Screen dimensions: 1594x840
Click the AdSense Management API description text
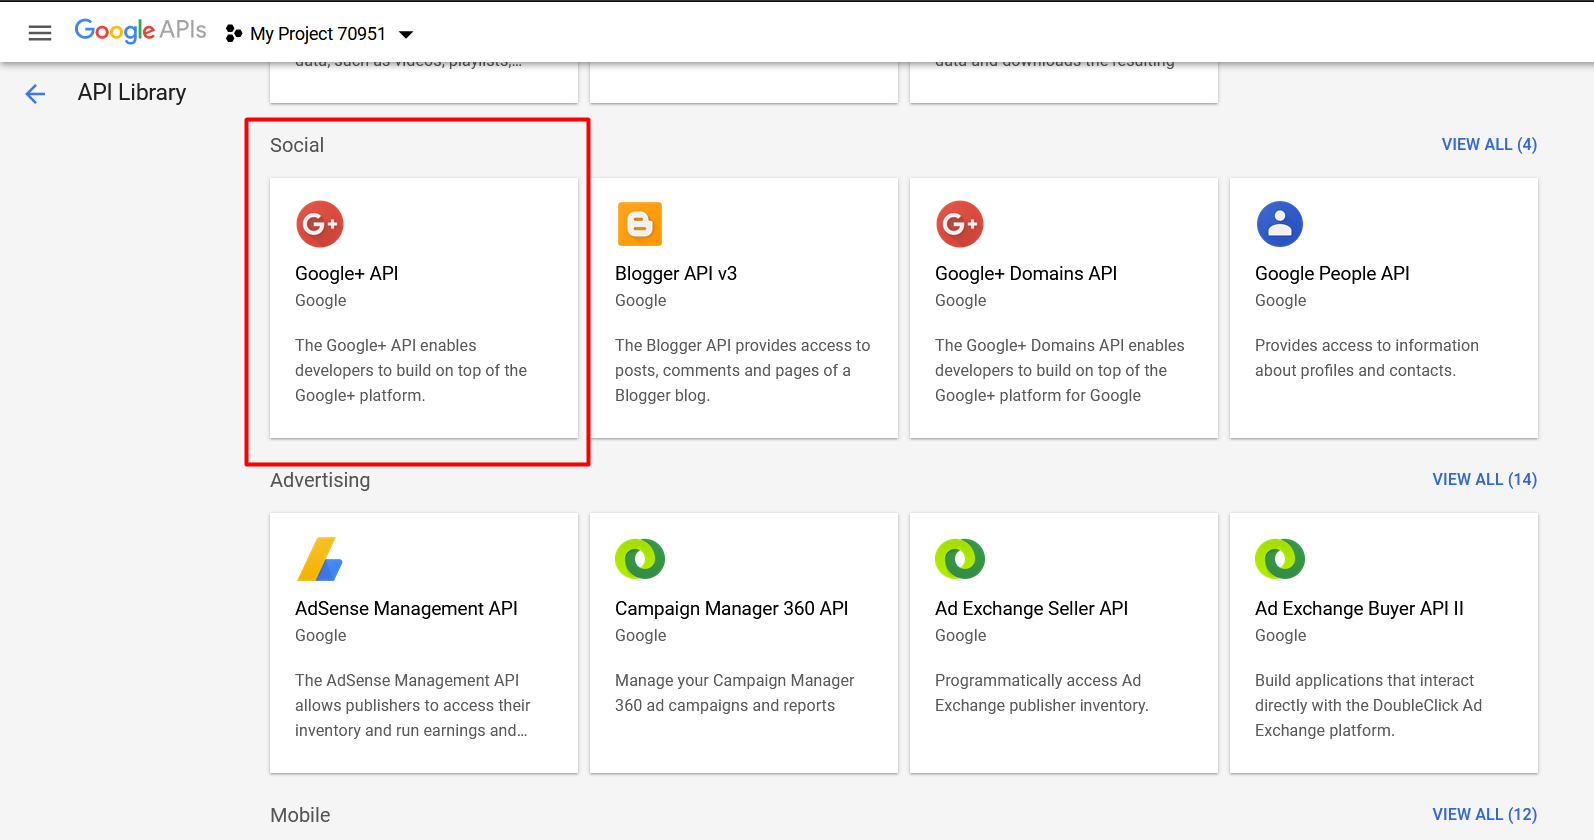412,705
